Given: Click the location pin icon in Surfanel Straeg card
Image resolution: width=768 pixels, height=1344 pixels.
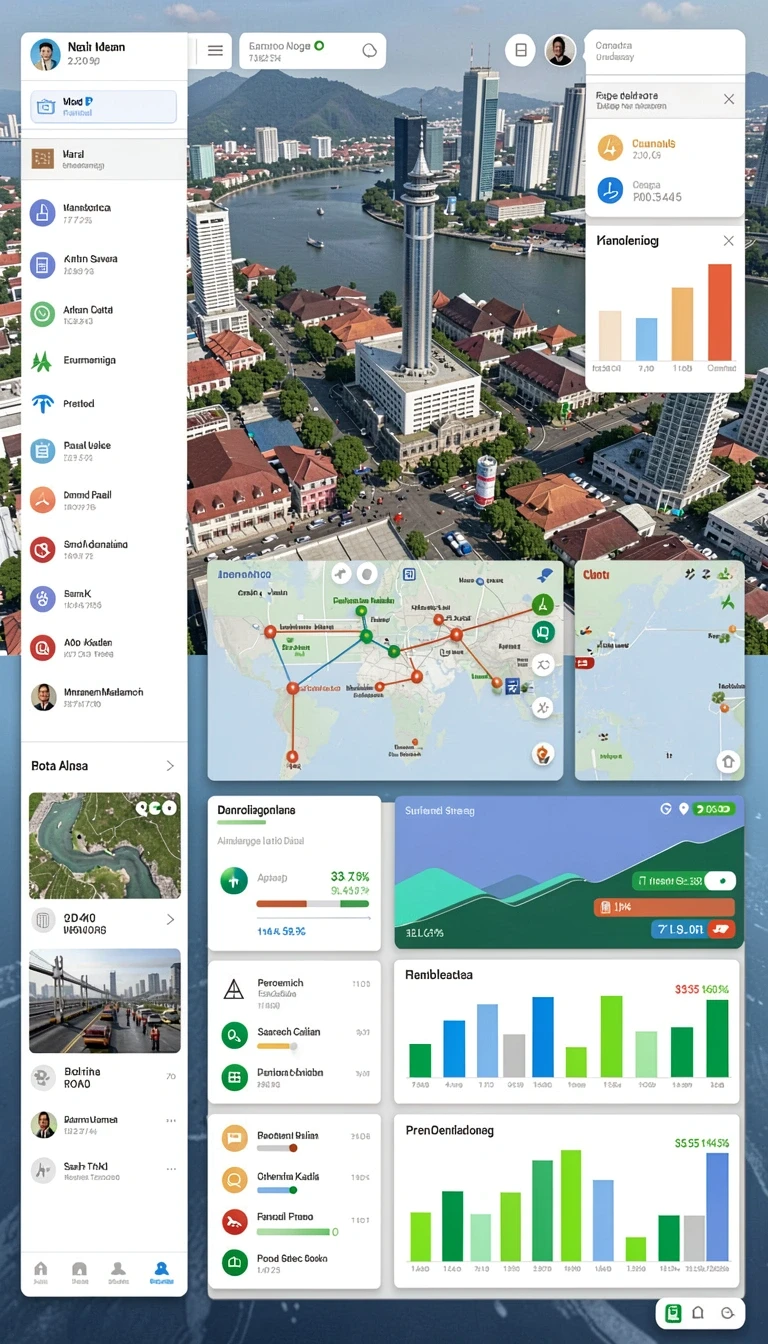Looking at the screenshot, I should (684, 809).
